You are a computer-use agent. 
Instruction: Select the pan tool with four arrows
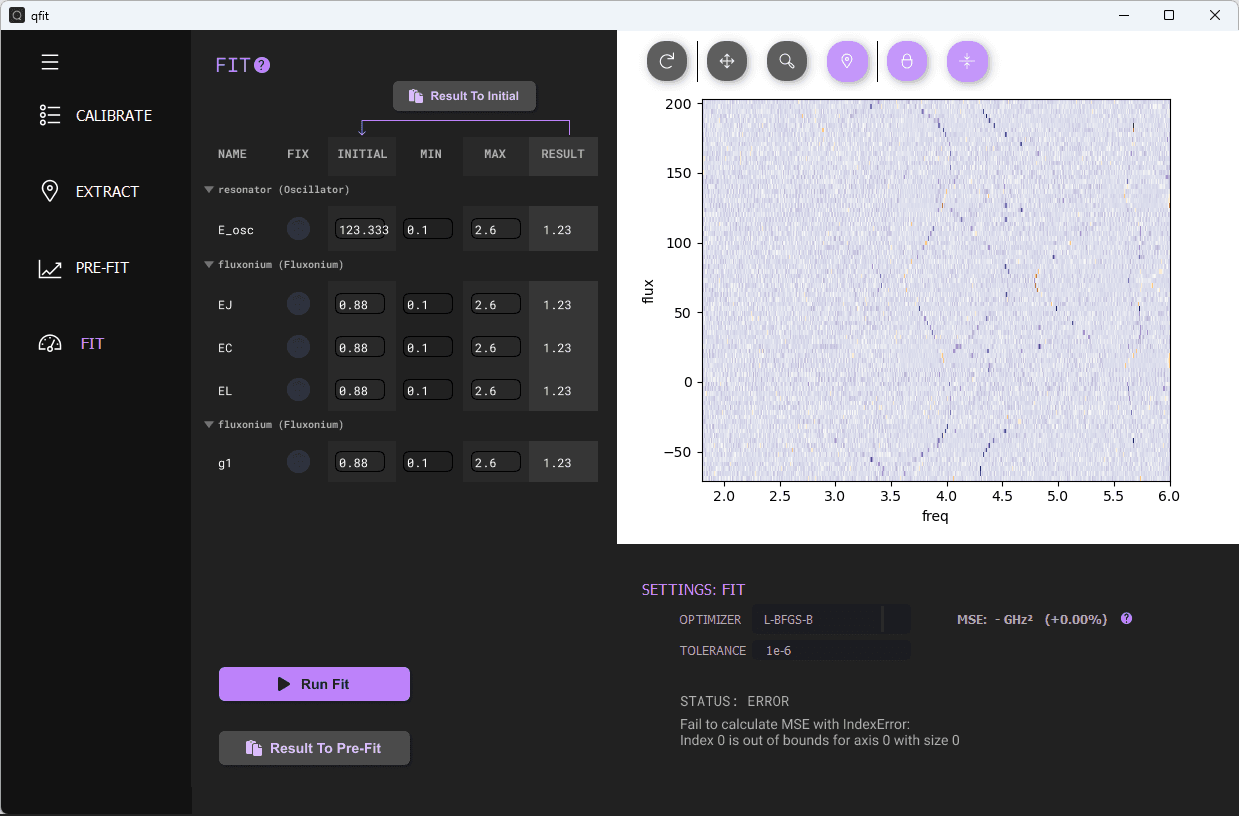727,62
